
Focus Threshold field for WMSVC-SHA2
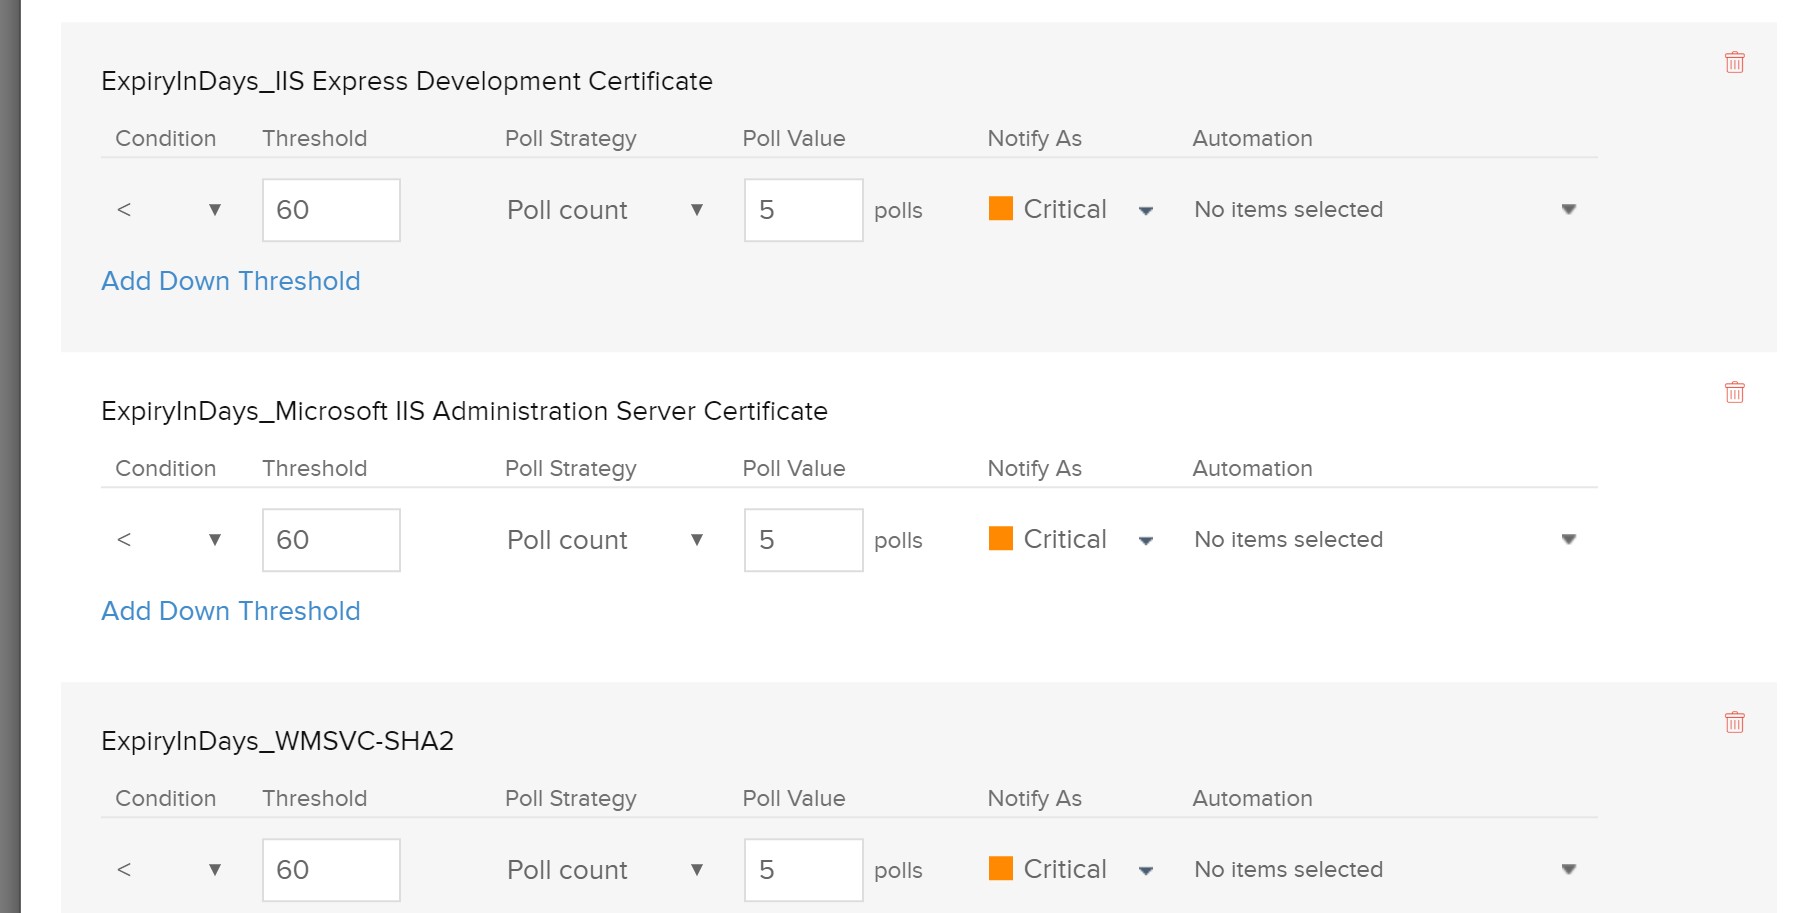[x=331, y=870]
